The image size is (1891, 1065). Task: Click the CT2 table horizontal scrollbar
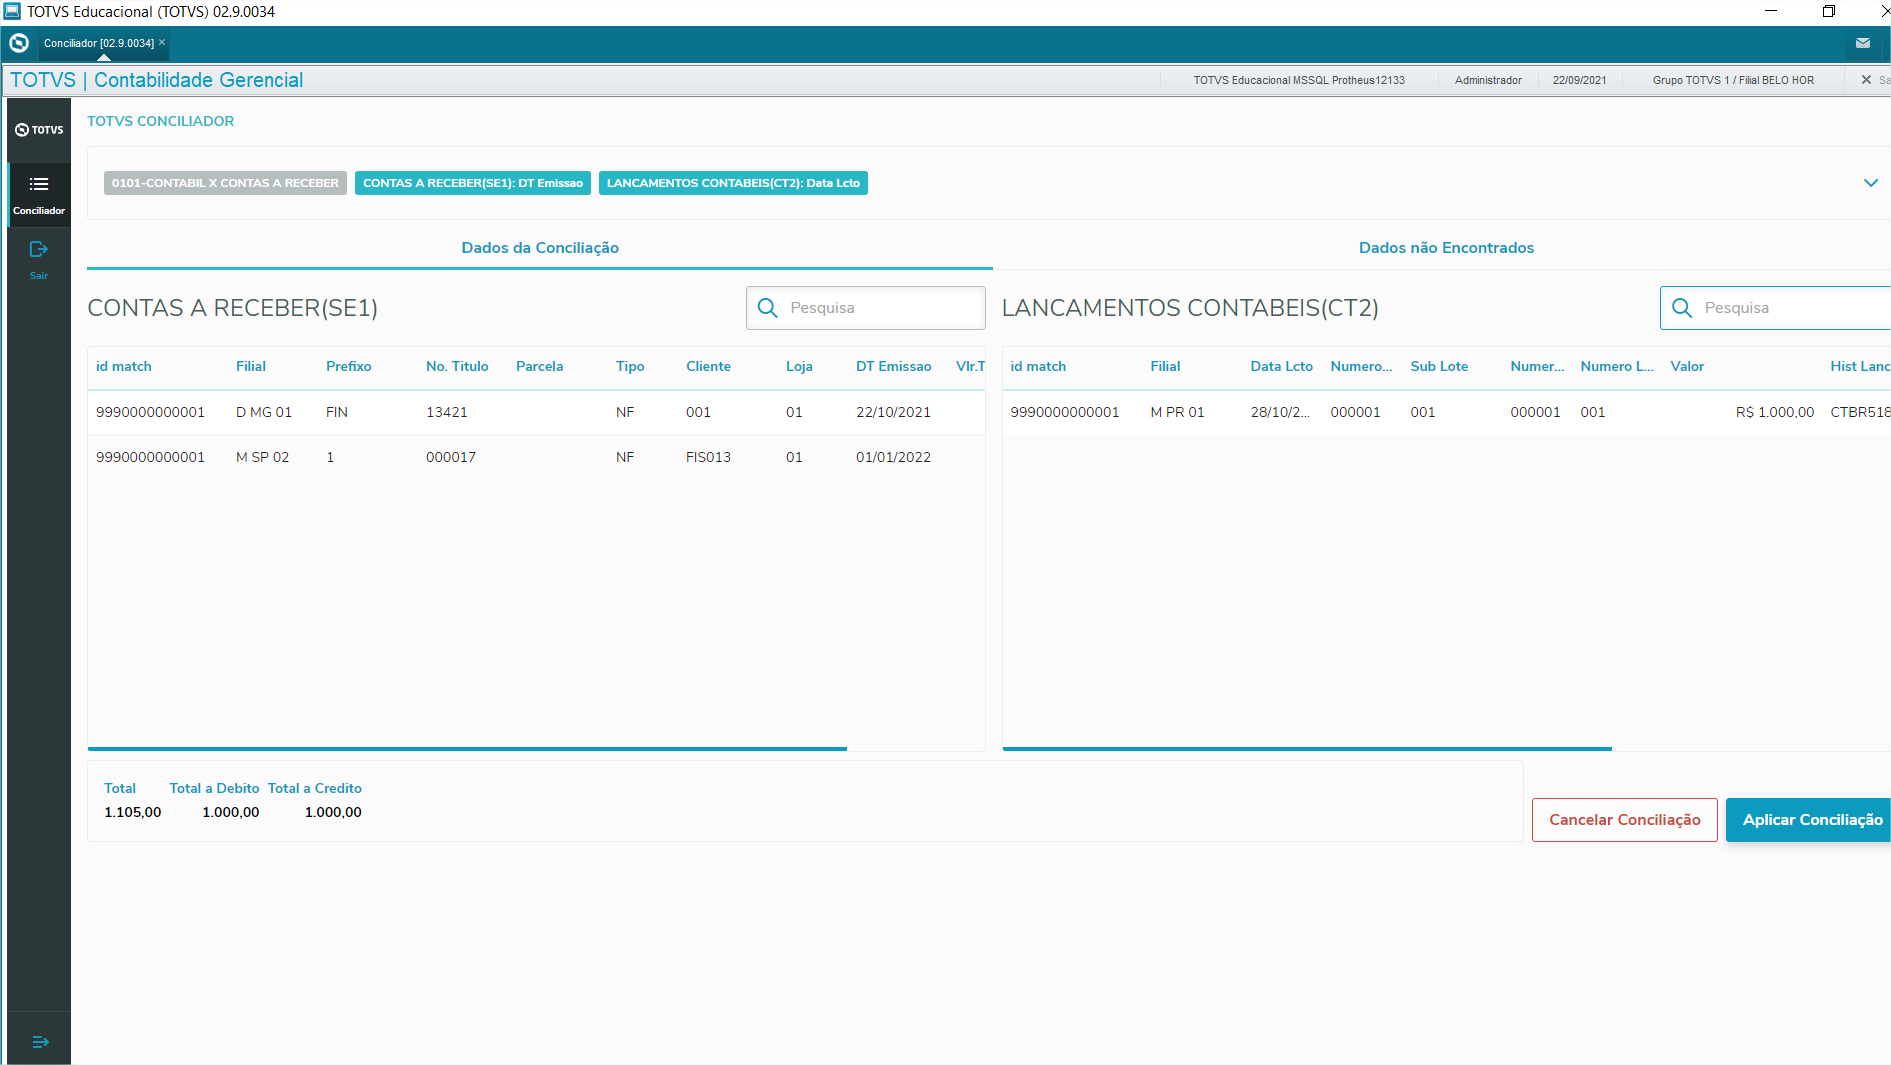point(1307,748)
